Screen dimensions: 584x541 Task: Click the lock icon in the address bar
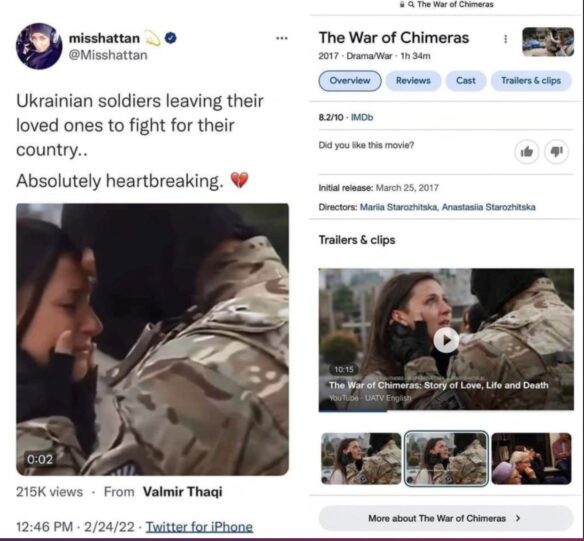coord(402,4)
